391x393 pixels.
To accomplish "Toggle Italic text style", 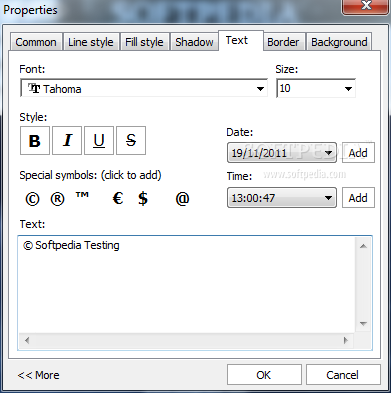I will pos(67,140).
